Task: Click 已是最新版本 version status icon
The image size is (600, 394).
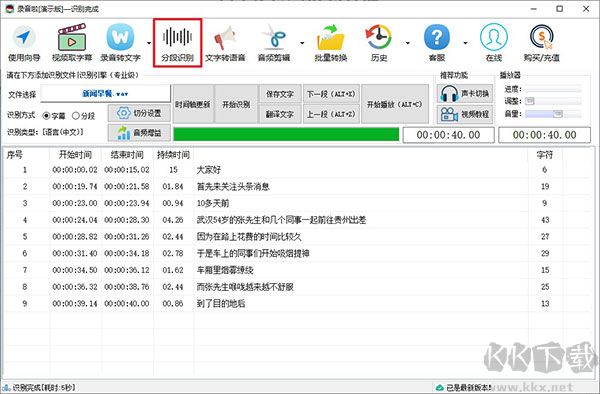Action: [440, 387]
